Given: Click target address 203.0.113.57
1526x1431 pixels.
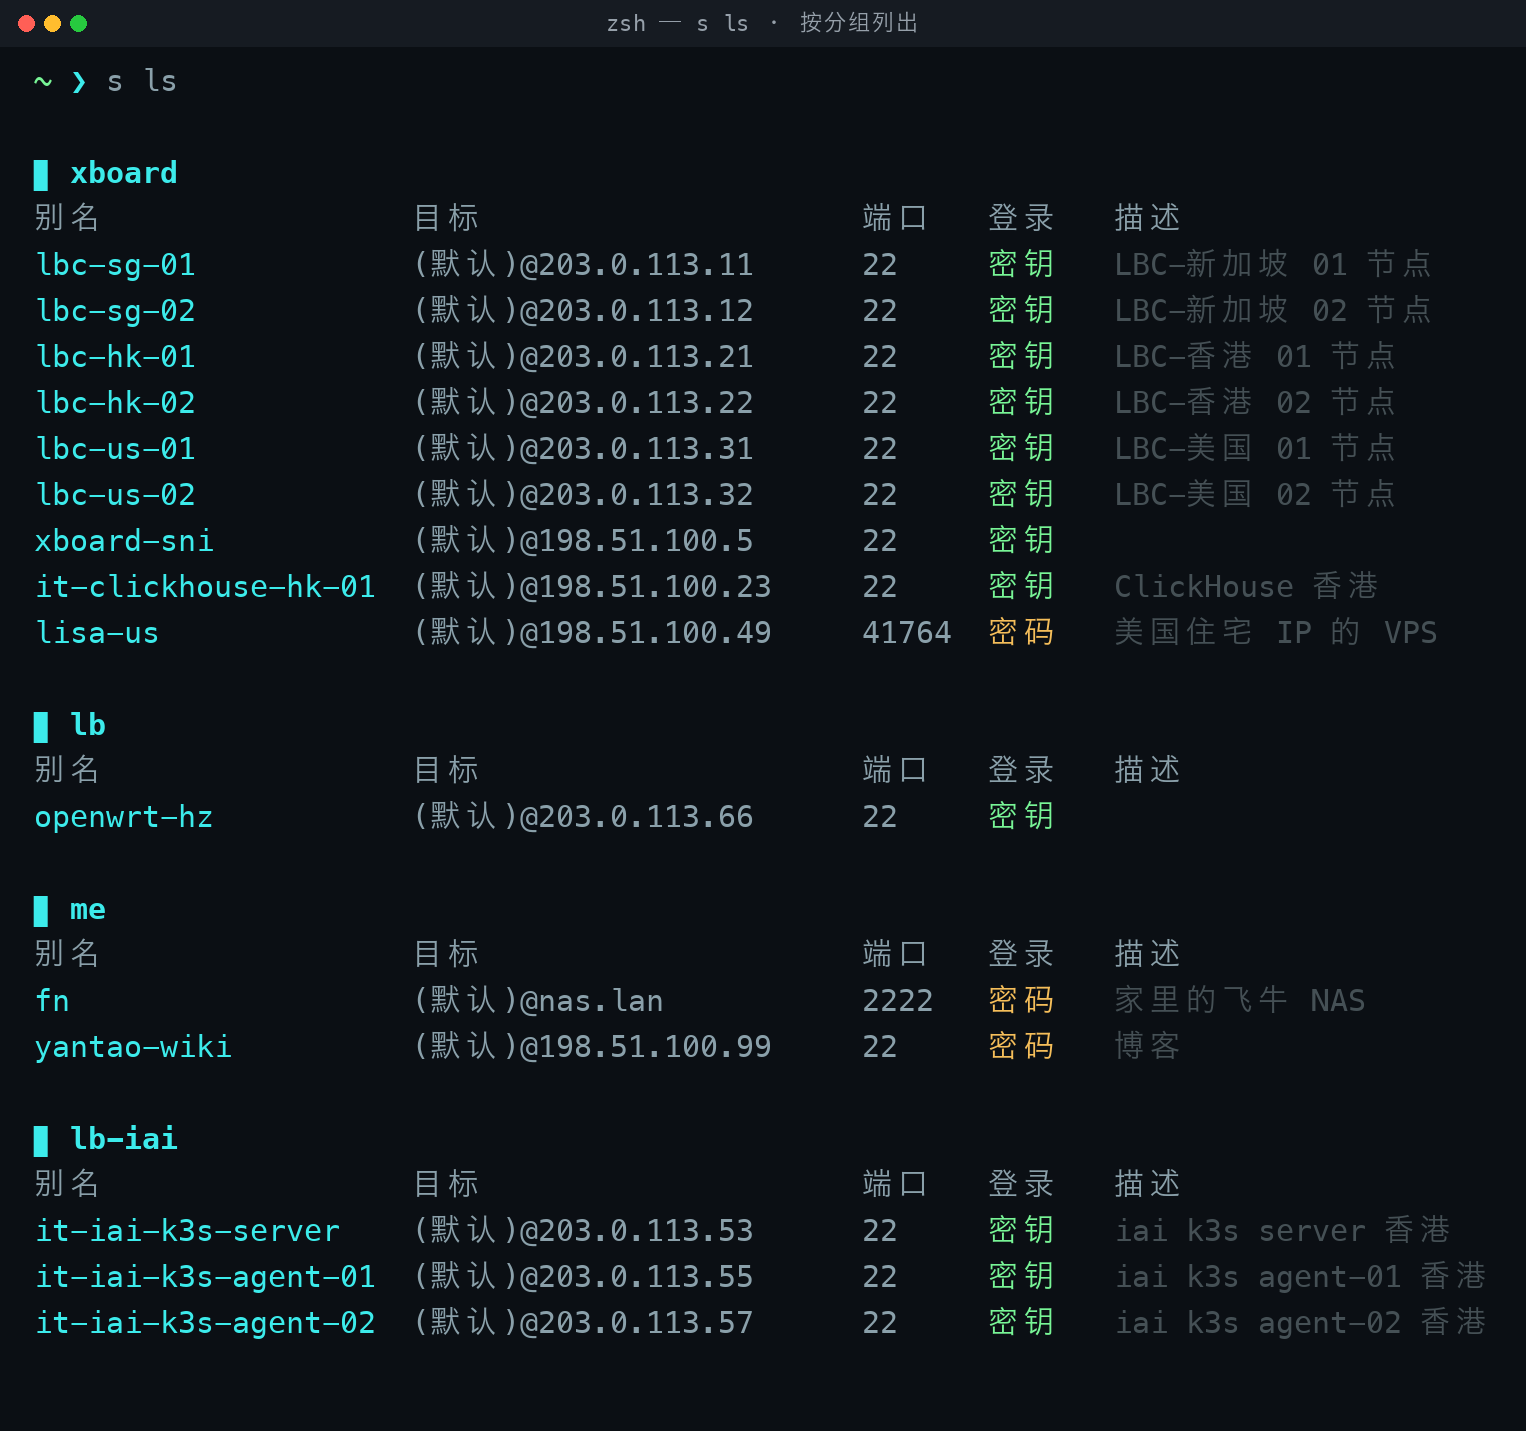Looking at the screenshot, I should coord(647,1323).
